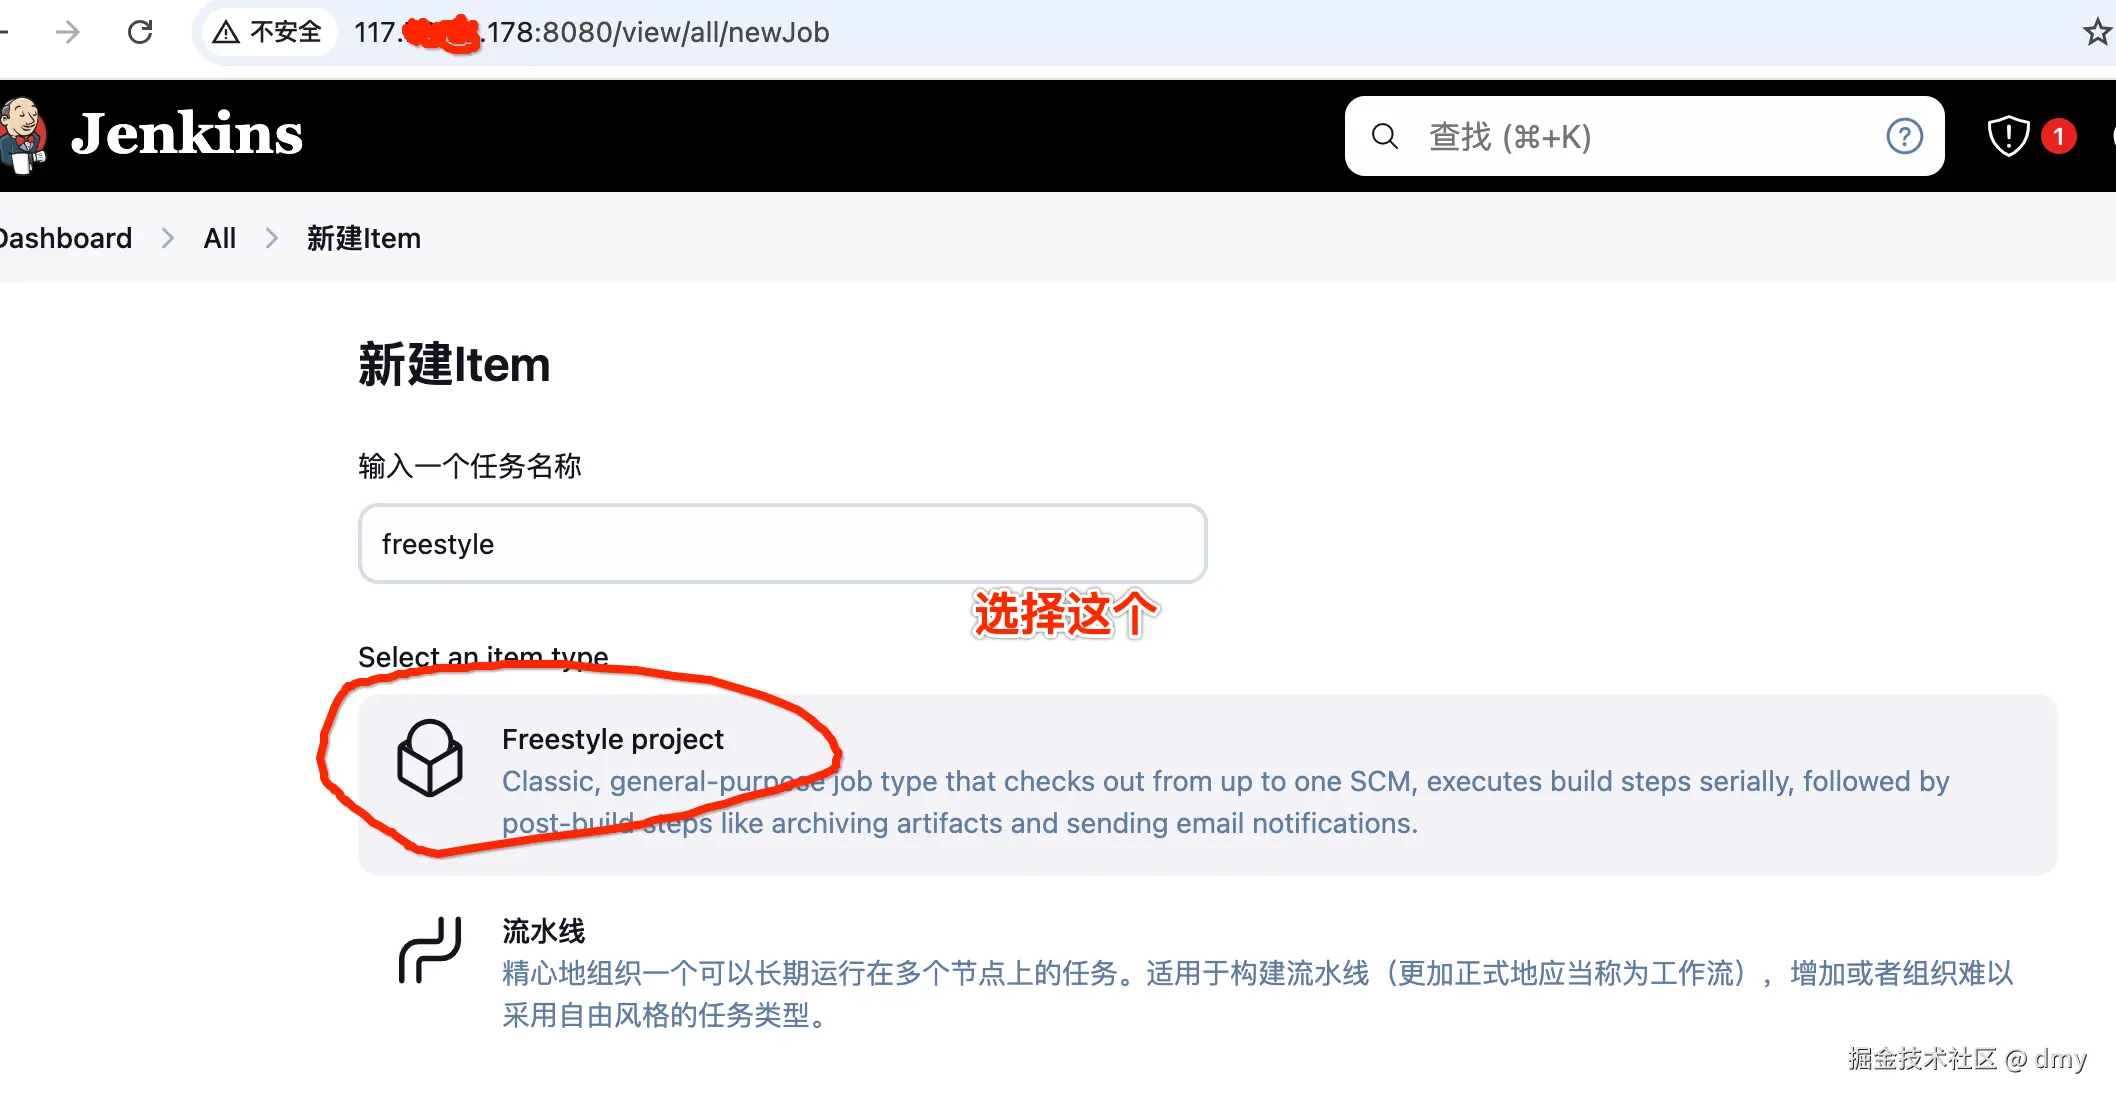2116x1102 pixels.
Task: Click the browser forward arrow
Action: click(x=67, y=32)
